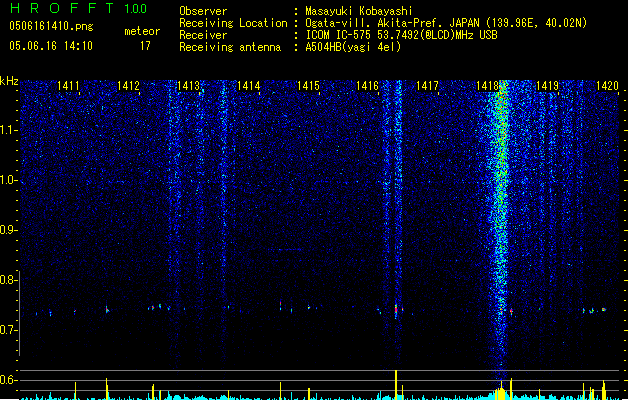629x400 pixels.
Task: Click the Receiving antenna label
Action: 230,47
